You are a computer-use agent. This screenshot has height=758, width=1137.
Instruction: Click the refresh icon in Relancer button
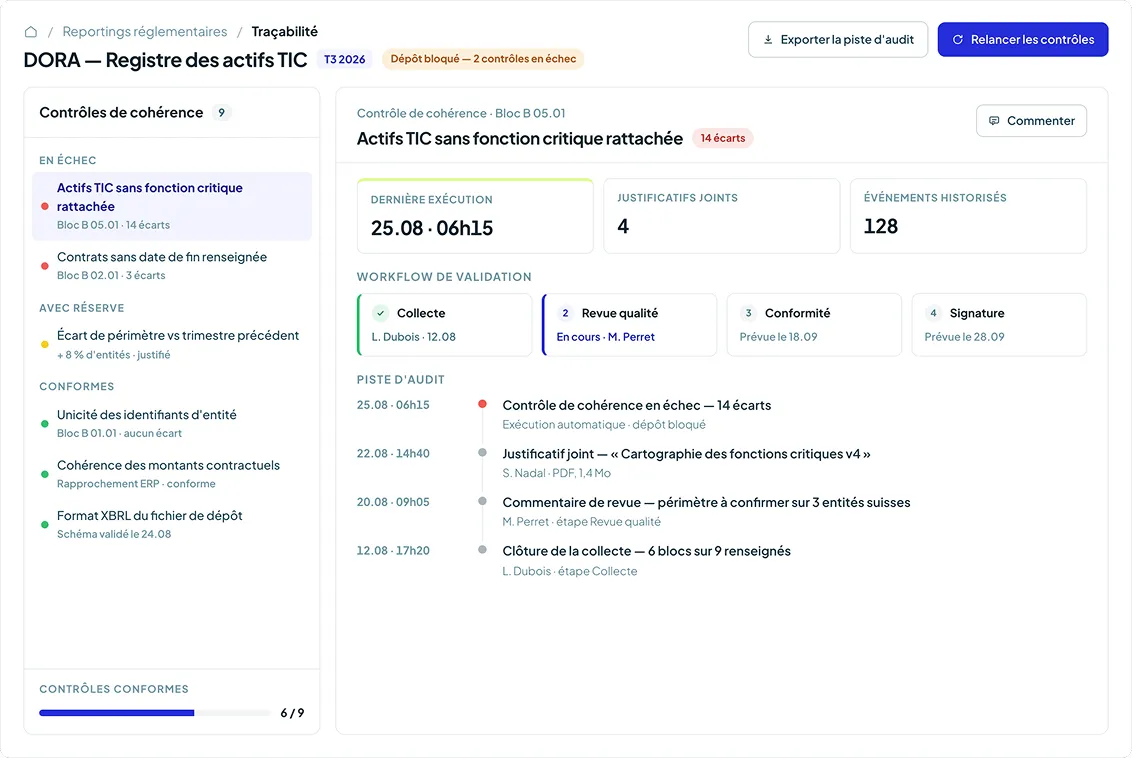click(957, 40)
